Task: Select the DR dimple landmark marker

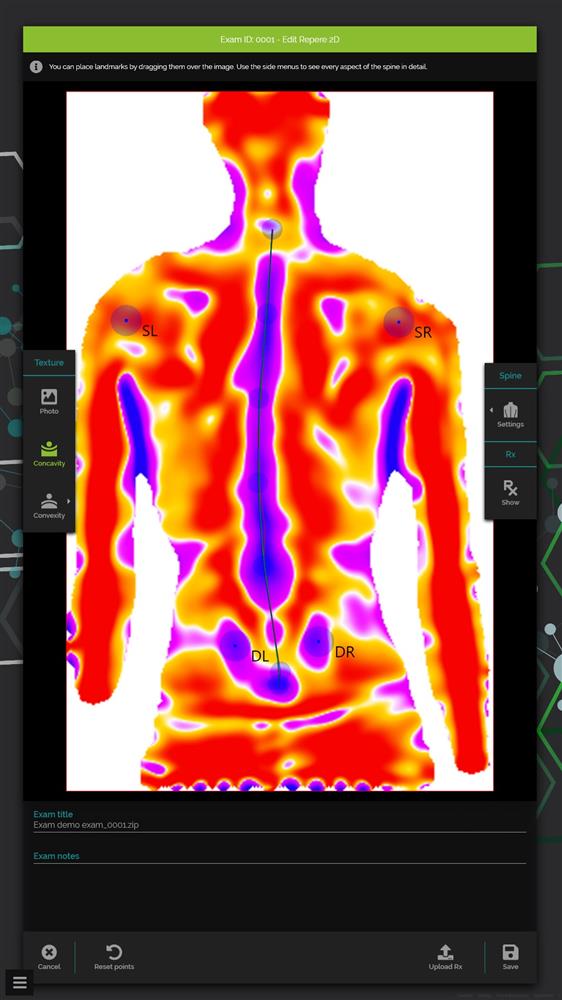Action: (x=318, y=642)
